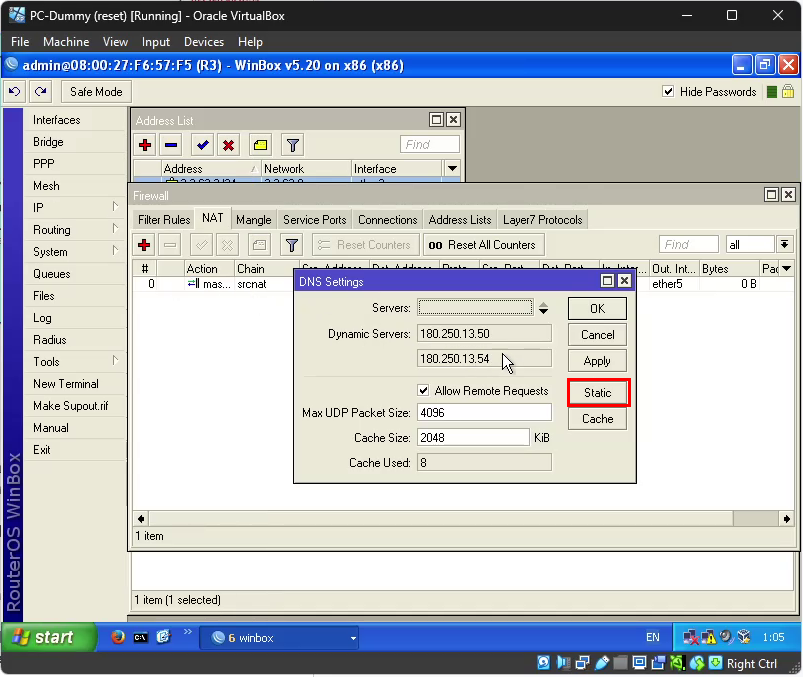The height and width of the screenshot is (677, 803).
Task: Open filter funnel in Firewall window
Action: click(x=292, y=245)
